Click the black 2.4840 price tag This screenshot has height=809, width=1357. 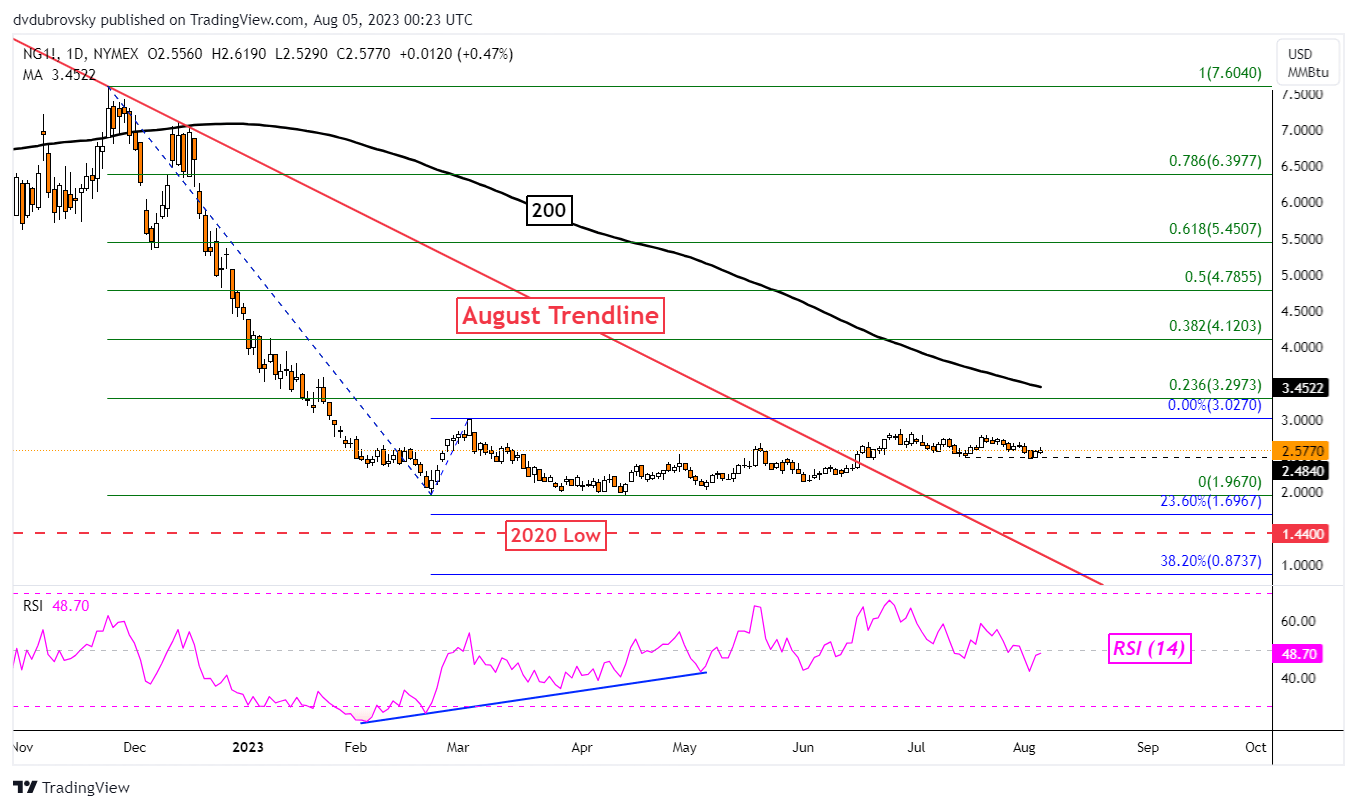tap(1301, 470)
